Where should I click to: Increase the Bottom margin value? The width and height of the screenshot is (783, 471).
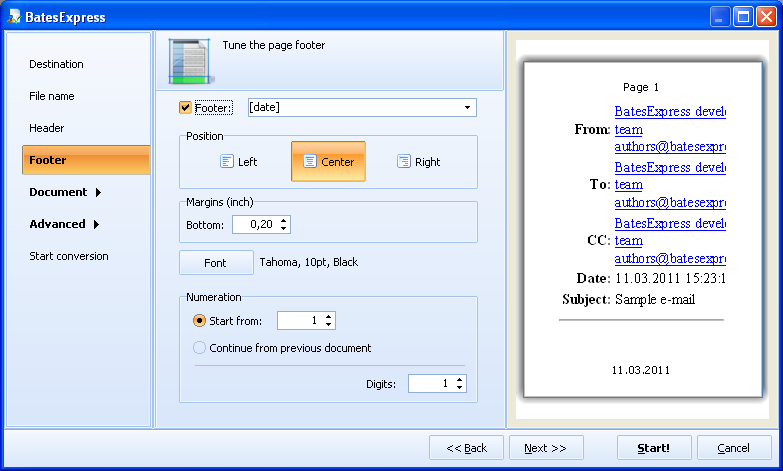tap(284, 220)
